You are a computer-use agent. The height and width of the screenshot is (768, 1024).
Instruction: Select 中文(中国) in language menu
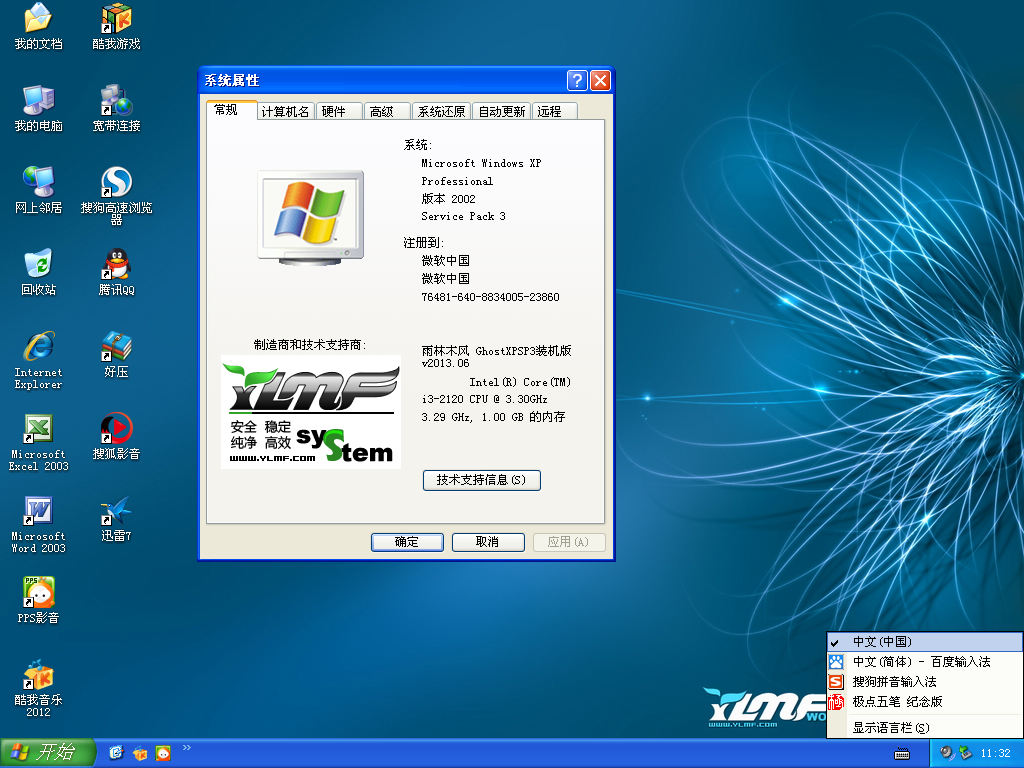[x=925, y=642]
